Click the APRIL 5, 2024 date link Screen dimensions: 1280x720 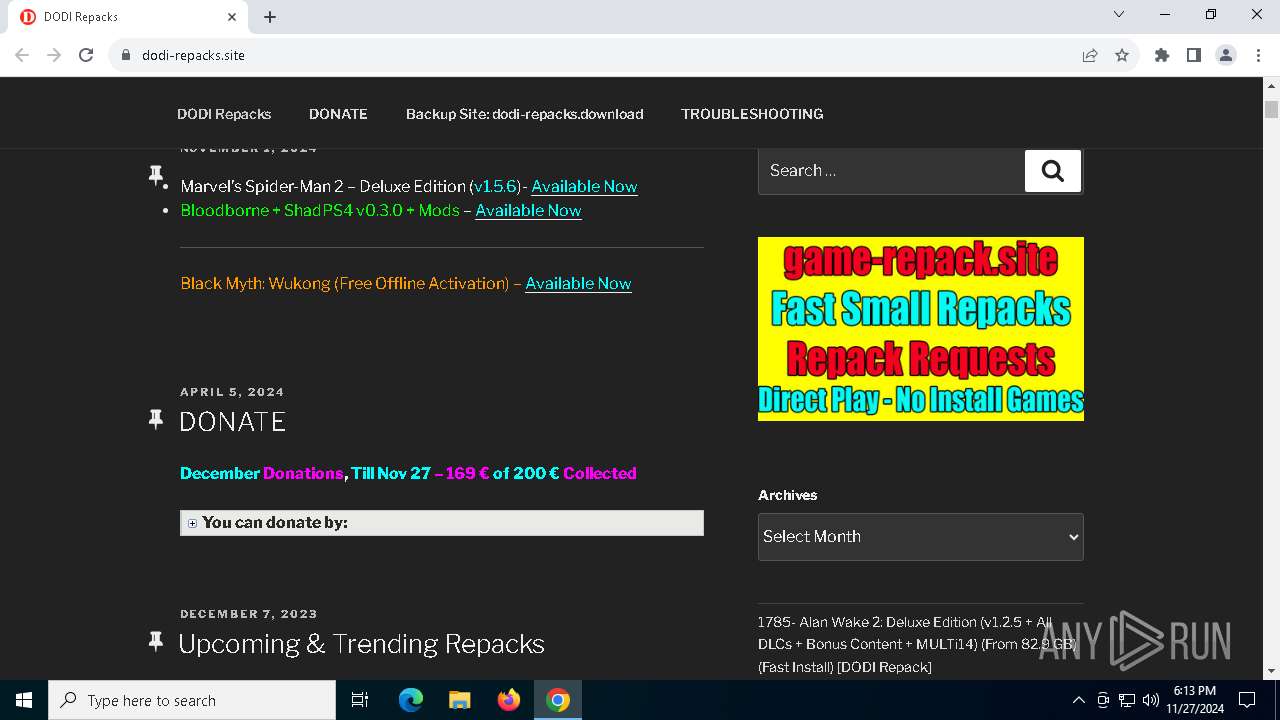232,392
